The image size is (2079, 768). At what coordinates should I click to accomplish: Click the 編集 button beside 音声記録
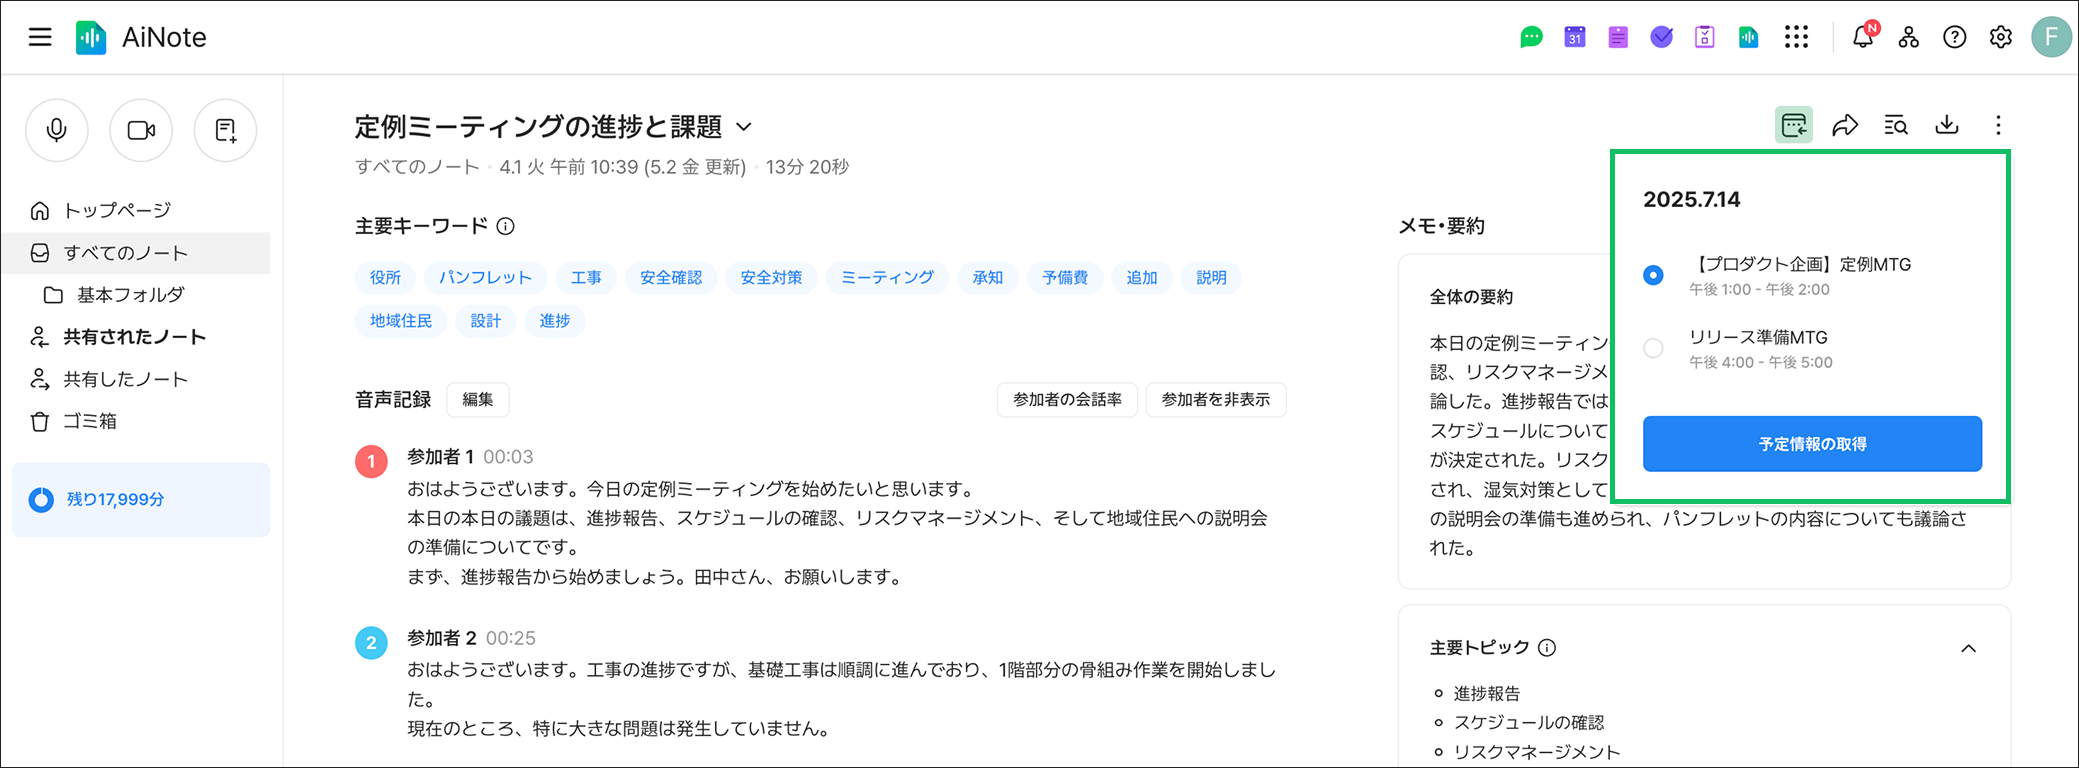478,400
